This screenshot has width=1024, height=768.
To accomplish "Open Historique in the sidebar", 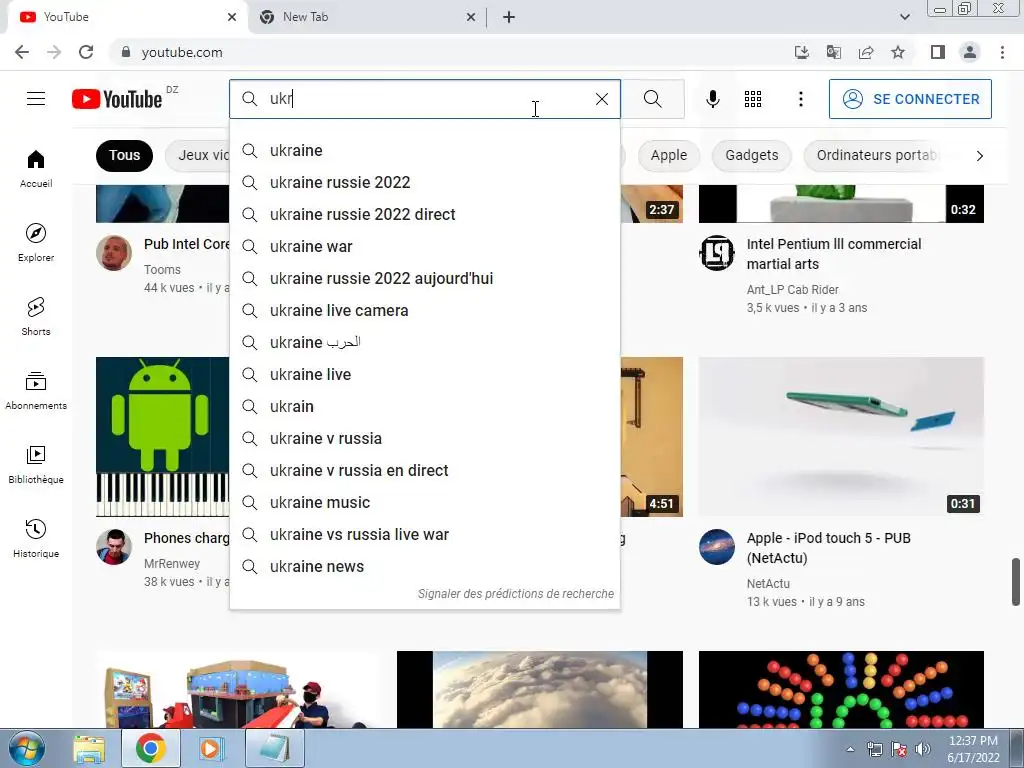I will 36,538.
